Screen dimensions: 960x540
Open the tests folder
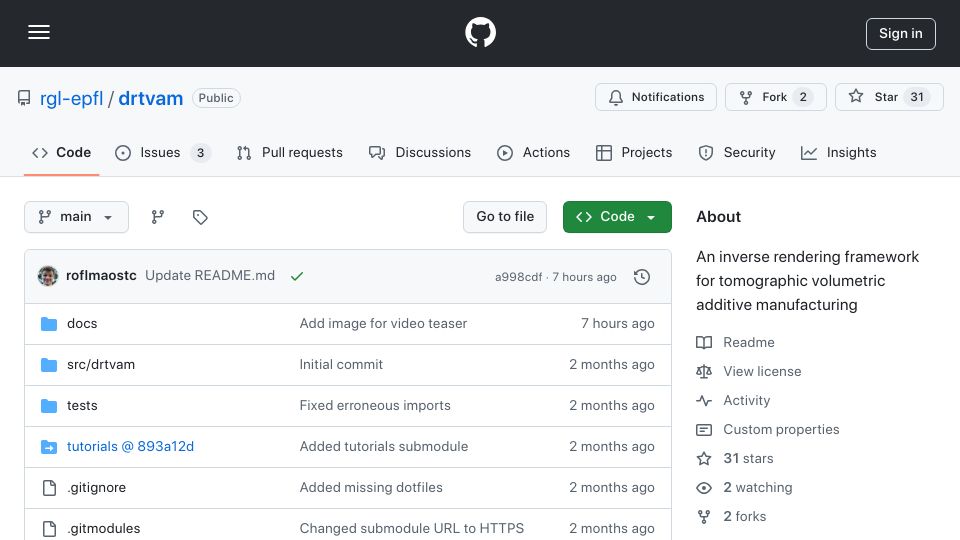click(82, 405)
